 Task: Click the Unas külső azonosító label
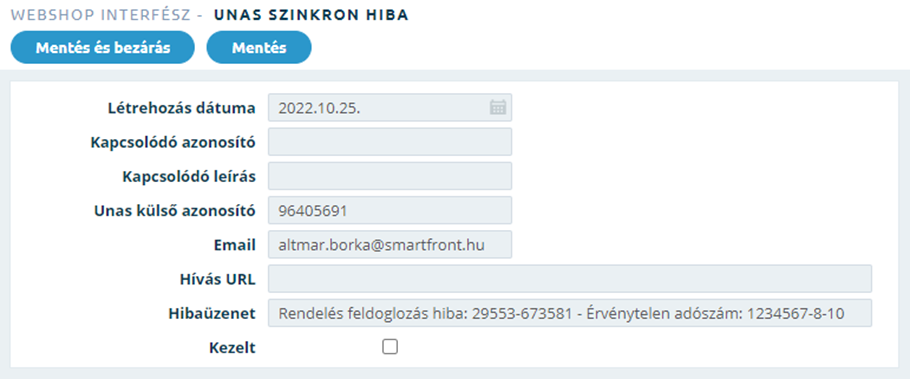(175, 211)
